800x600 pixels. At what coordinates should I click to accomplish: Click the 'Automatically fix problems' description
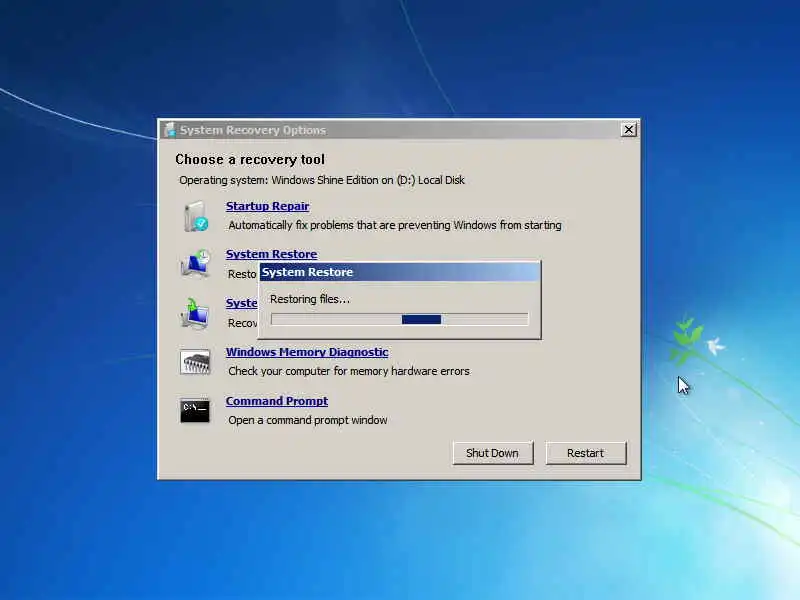tap(395, 225)
